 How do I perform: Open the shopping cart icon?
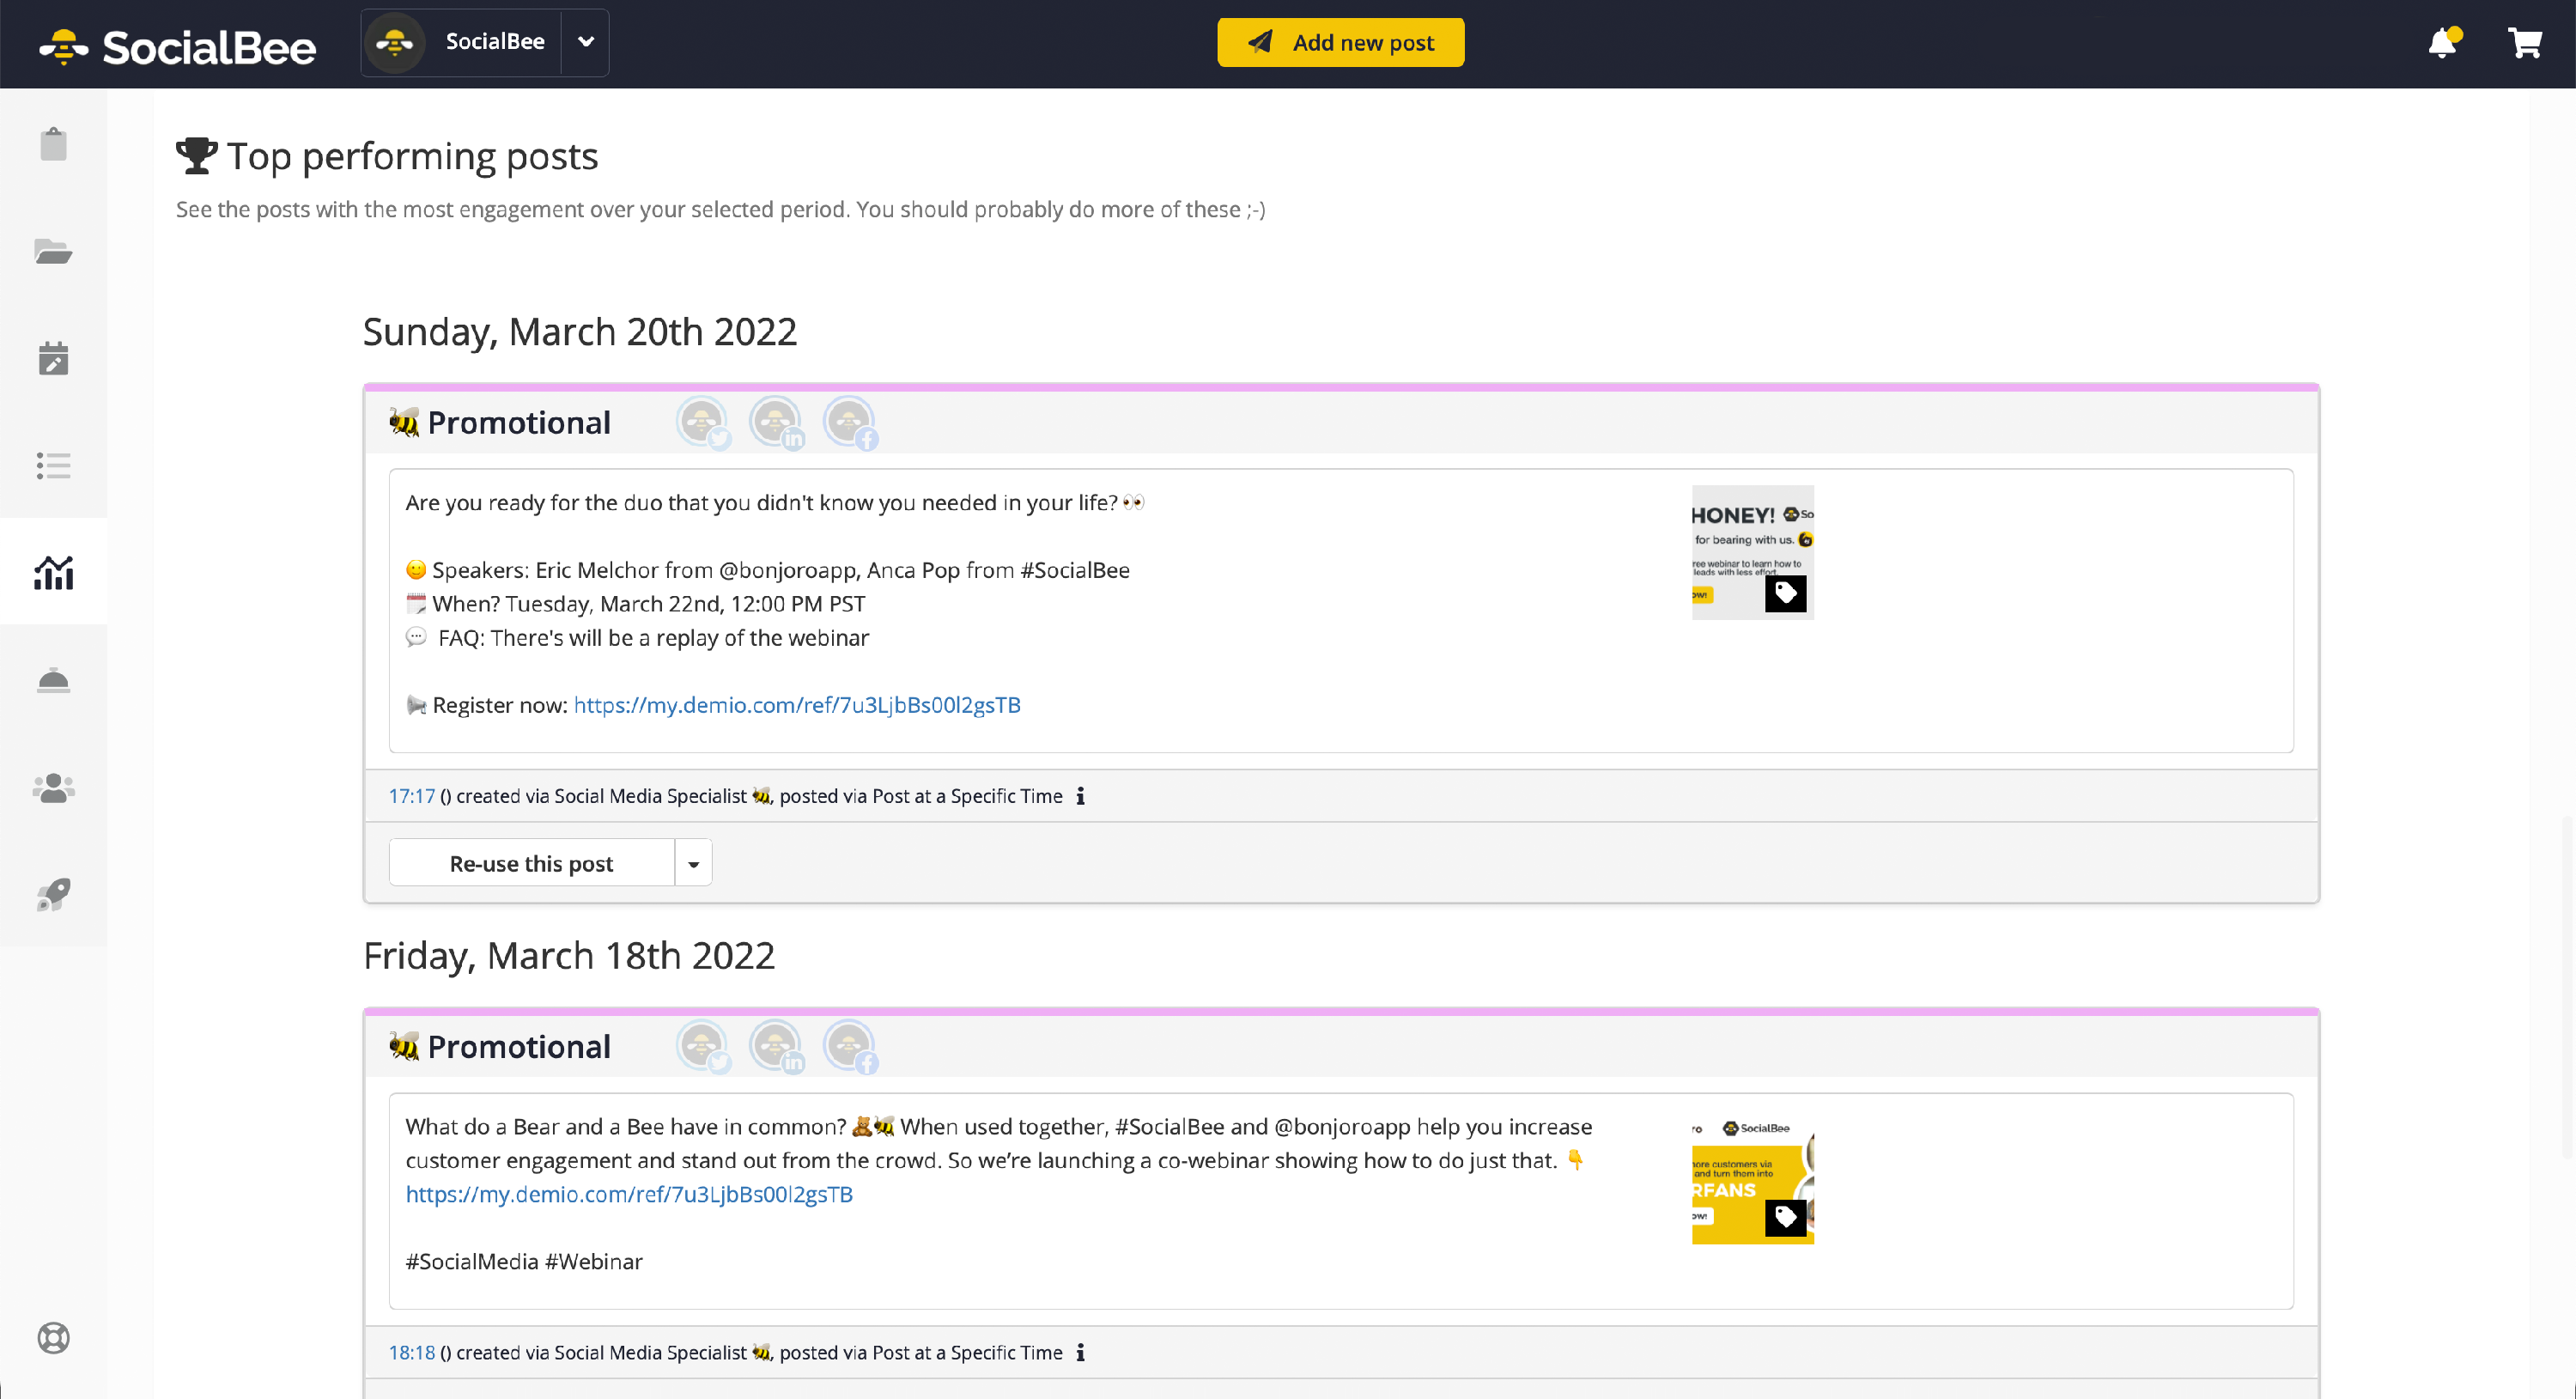coord(2524,42)
